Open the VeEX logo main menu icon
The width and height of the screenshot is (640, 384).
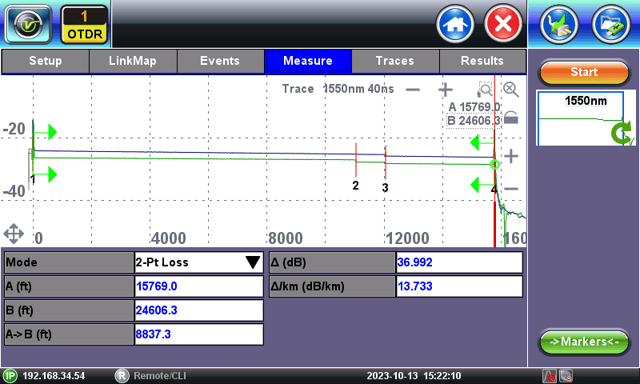pyautogui.click(x=28, y=24)
